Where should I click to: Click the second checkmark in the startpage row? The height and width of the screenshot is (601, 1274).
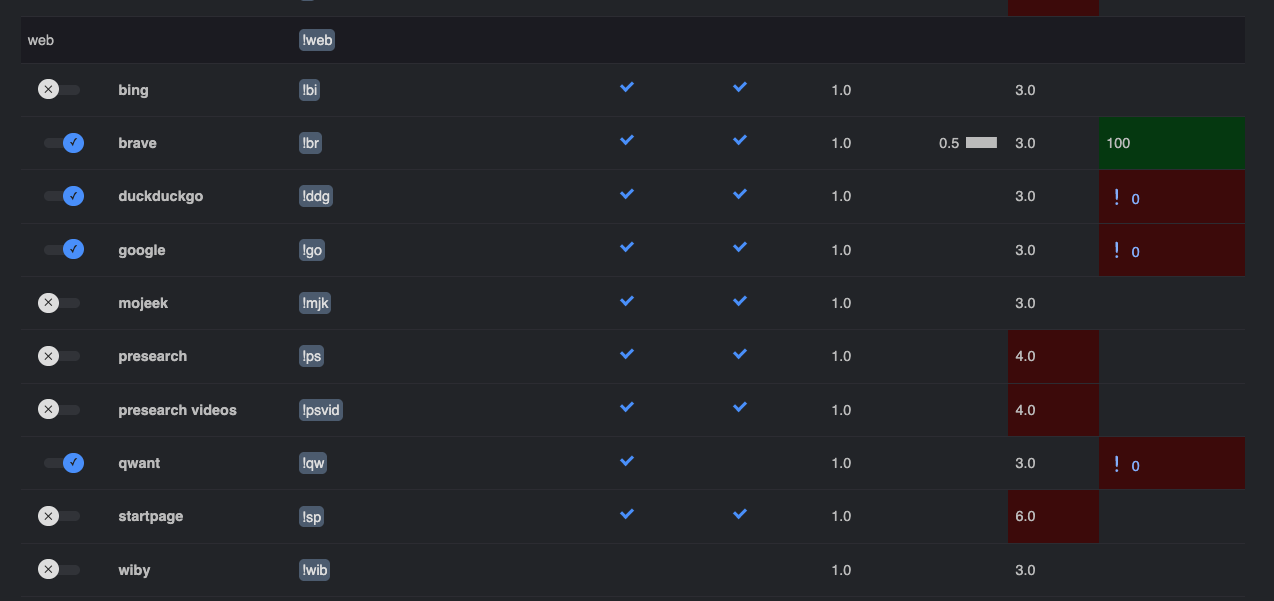(740, 514)
